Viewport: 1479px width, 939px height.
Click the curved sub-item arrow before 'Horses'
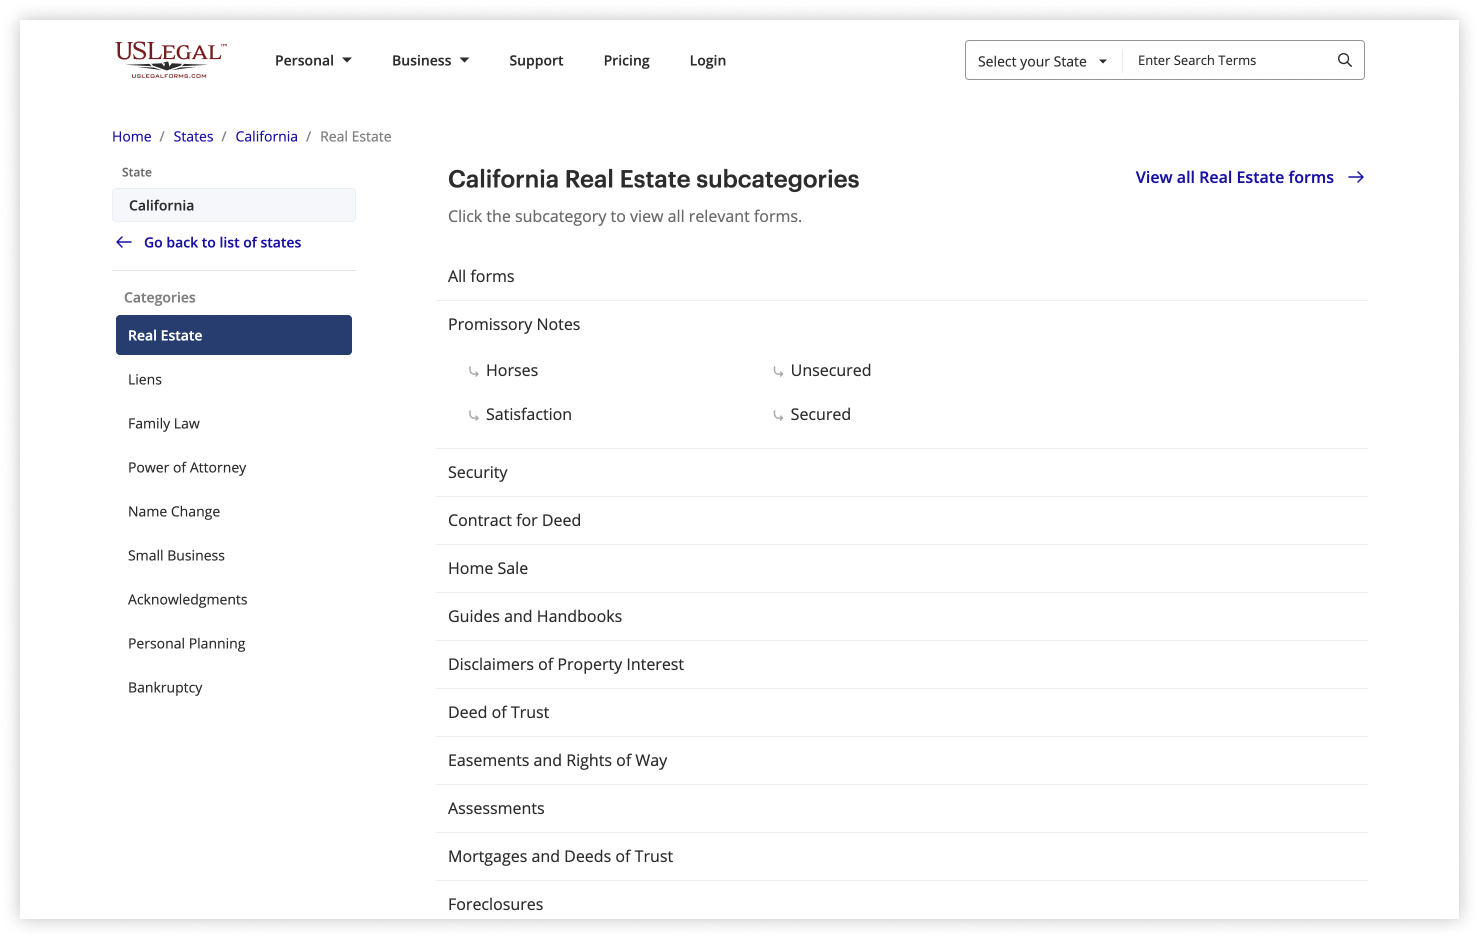tap(473, 371)
